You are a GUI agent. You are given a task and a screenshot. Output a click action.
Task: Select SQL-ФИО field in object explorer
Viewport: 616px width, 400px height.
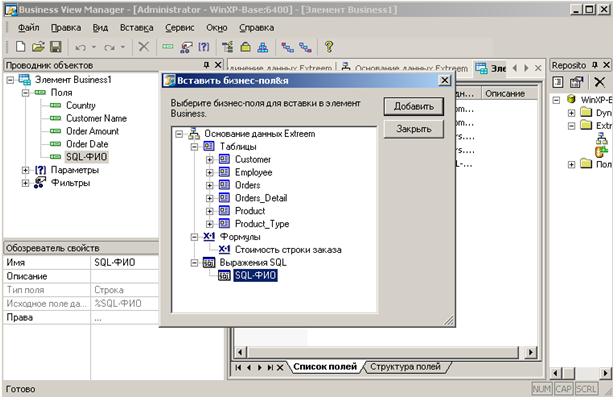[86, 157]
